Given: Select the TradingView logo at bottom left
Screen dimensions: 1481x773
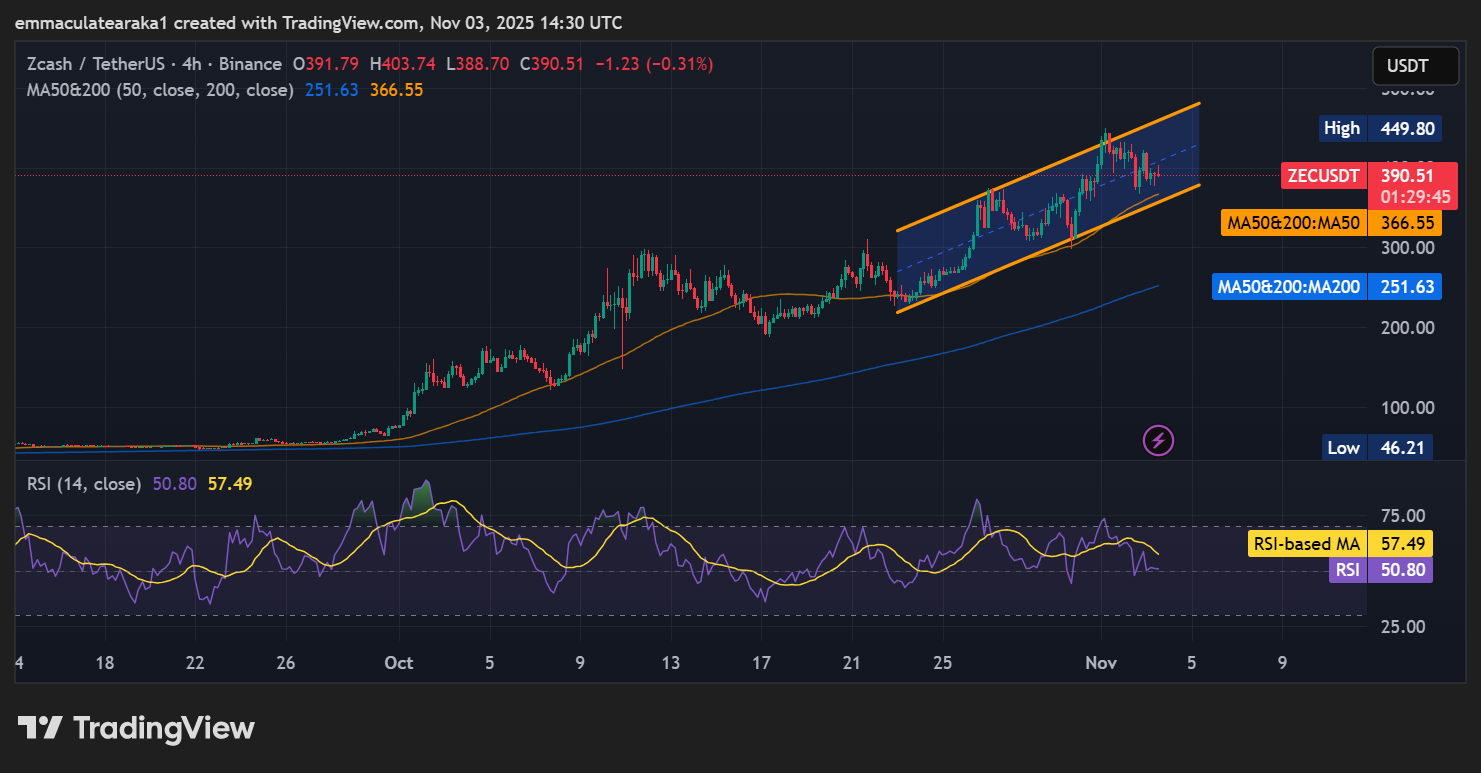Looking at the screenshot, I should (x=135, y=728).
